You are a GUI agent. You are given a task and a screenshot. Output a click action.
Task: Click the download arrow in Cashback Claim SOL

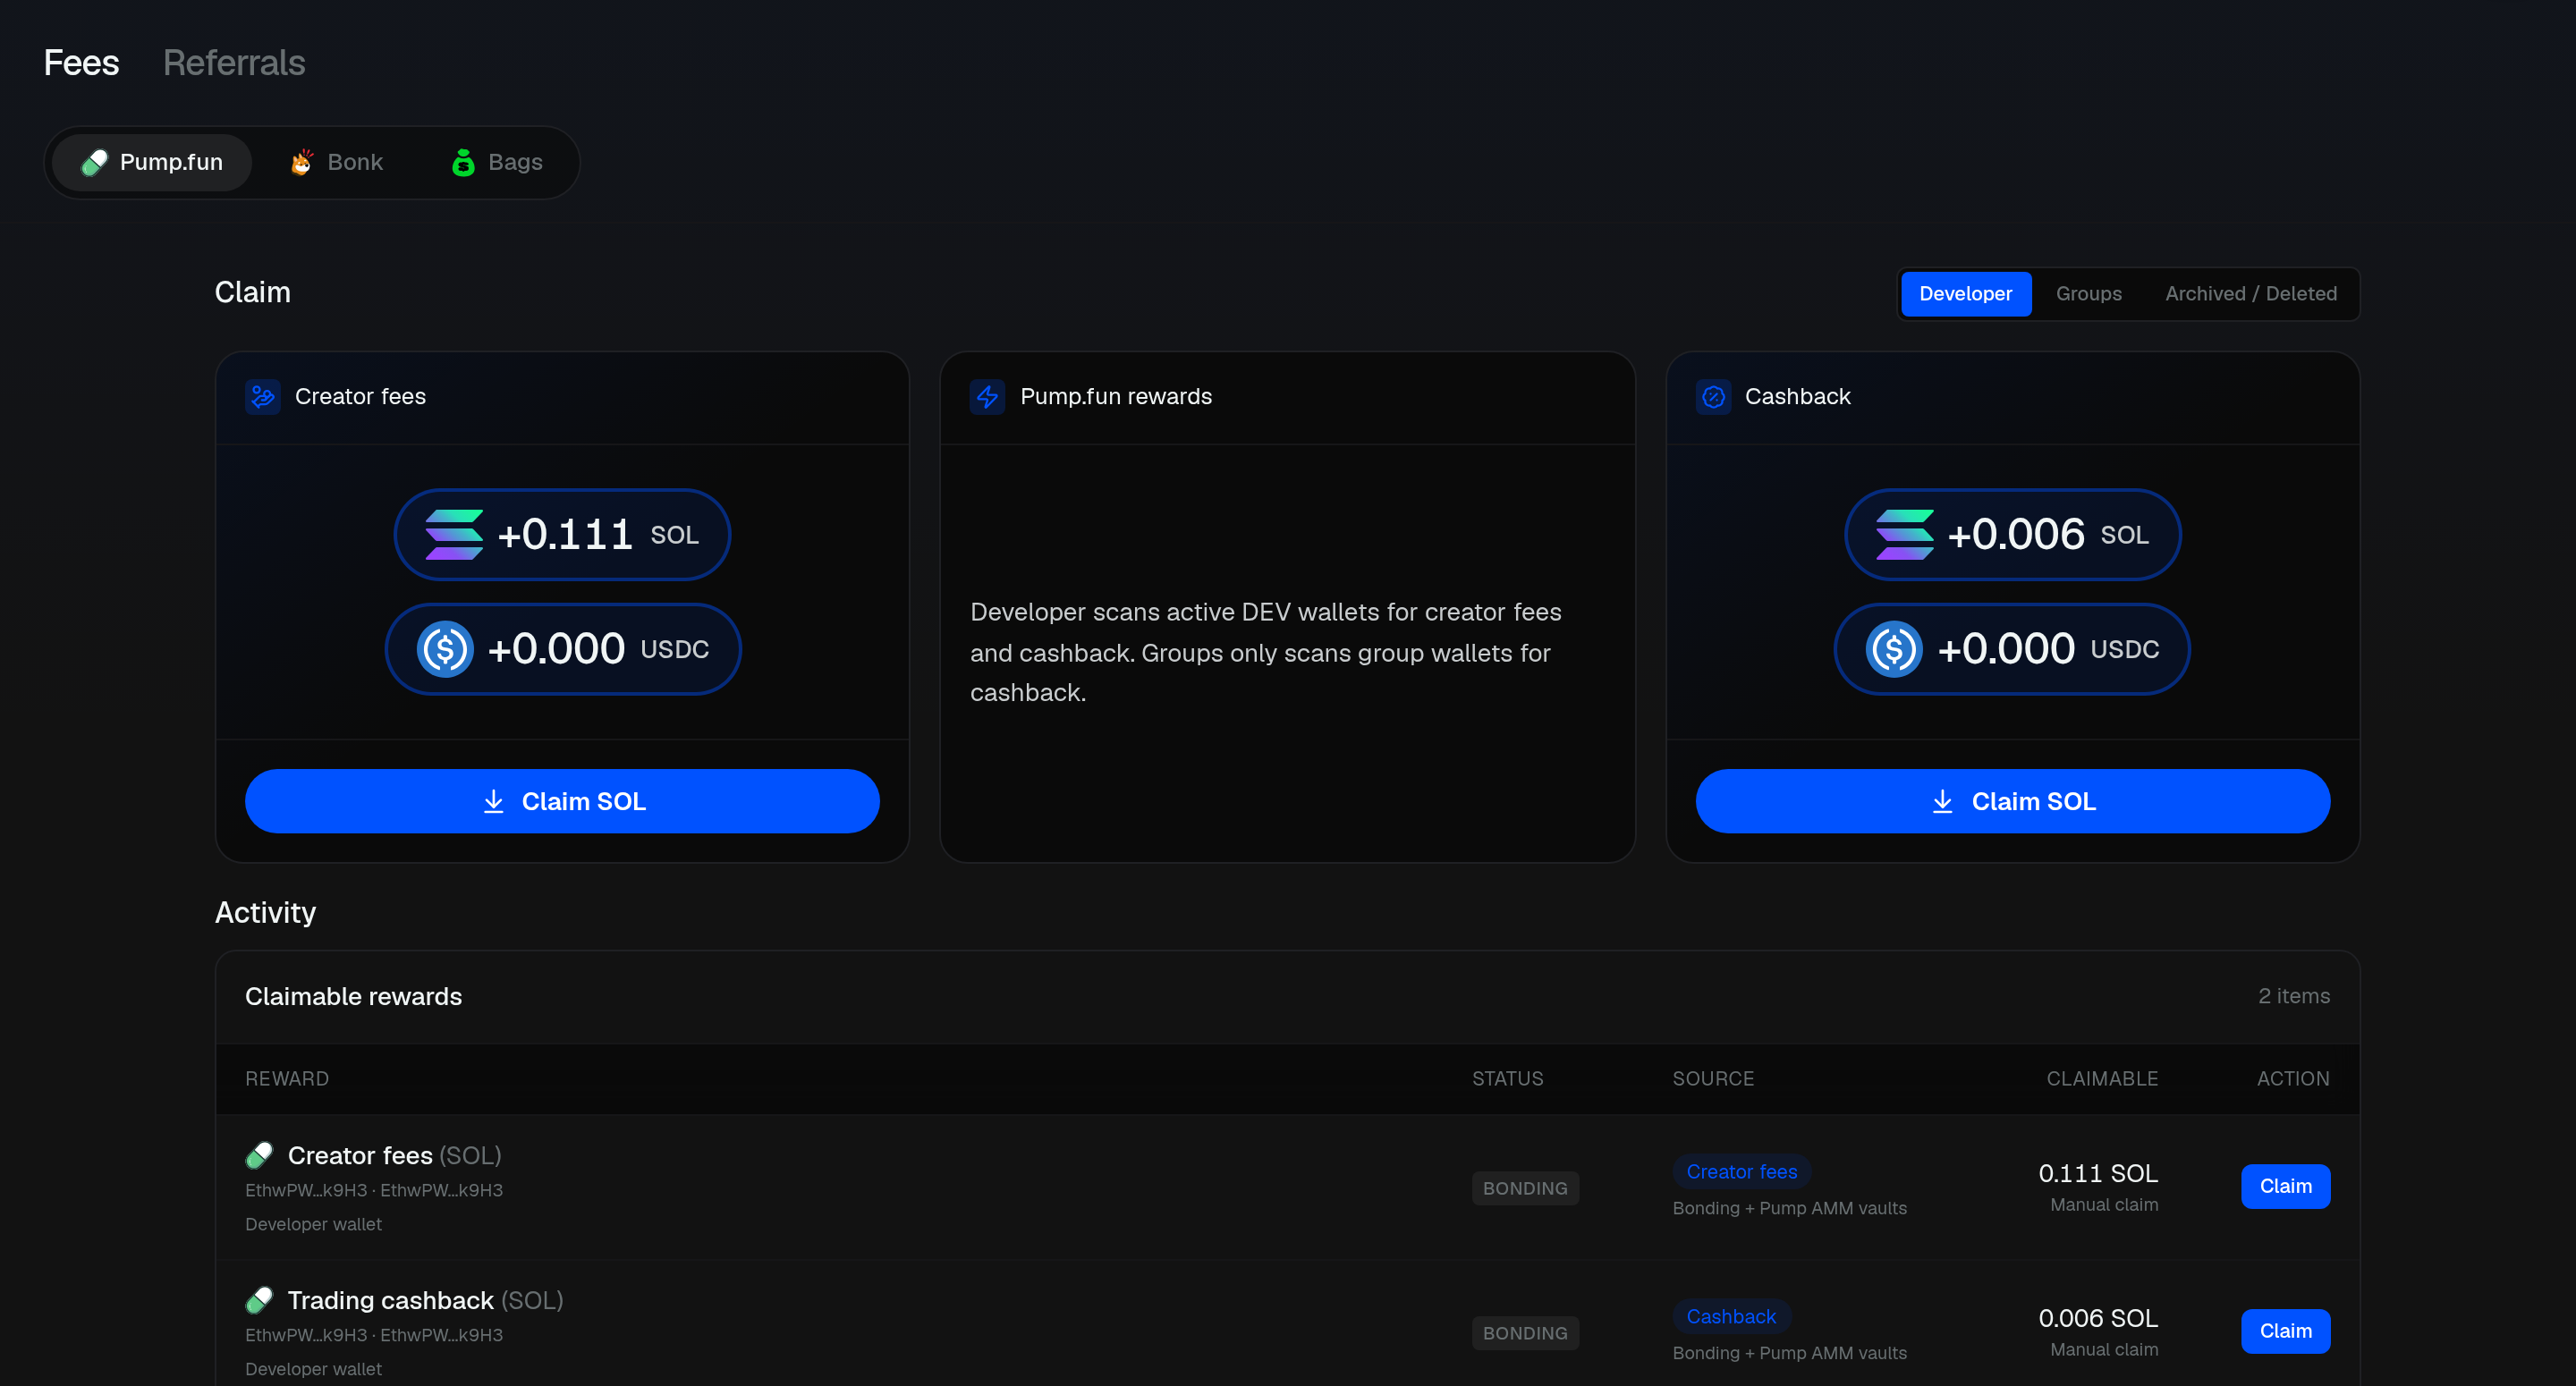(1942, 801)
